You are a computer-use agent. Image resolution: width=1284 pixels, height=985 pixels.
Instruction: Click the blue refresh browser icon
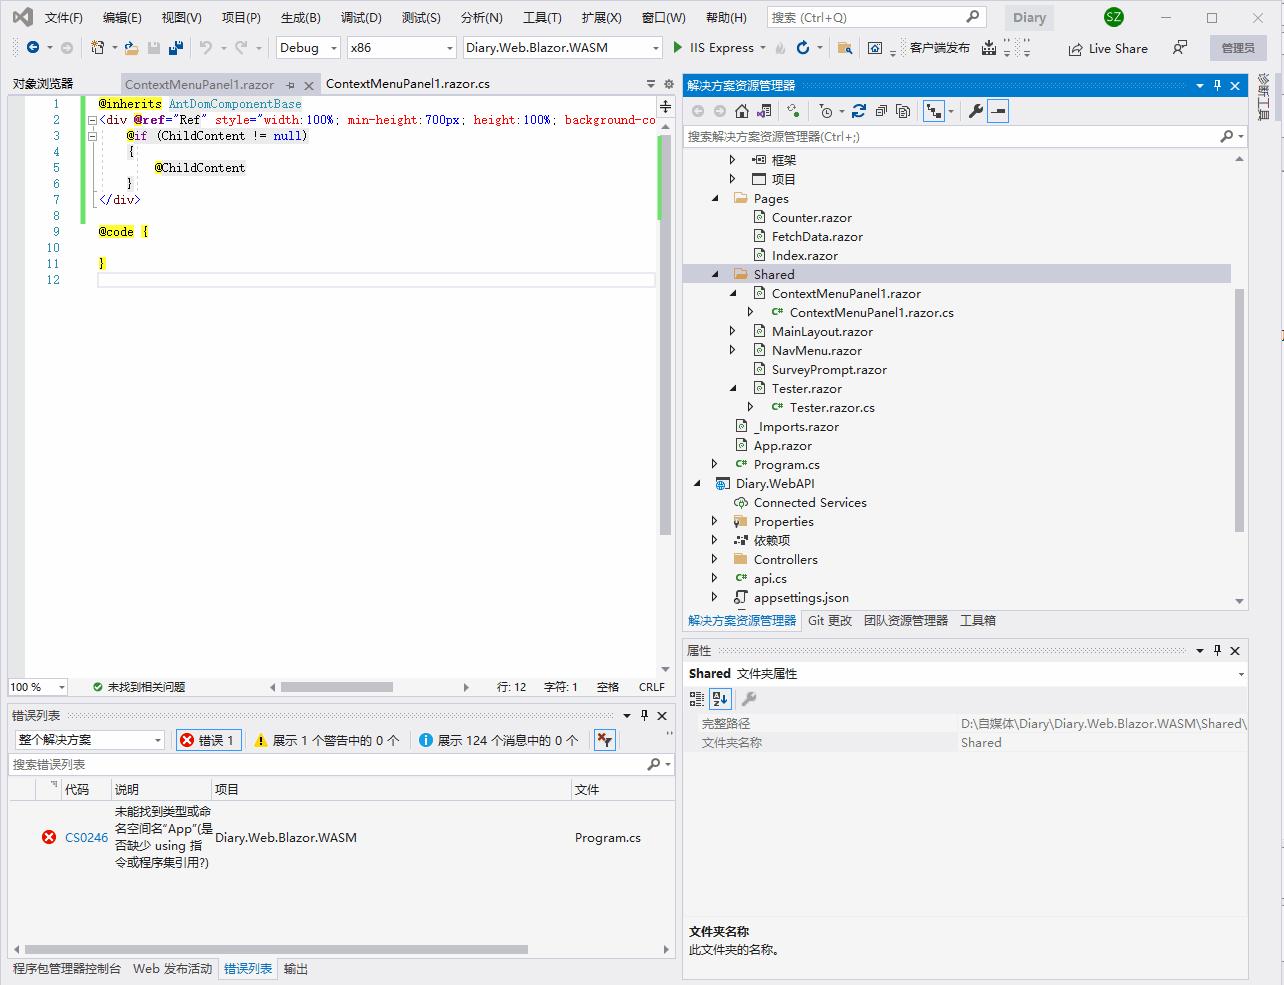point(803,48)
